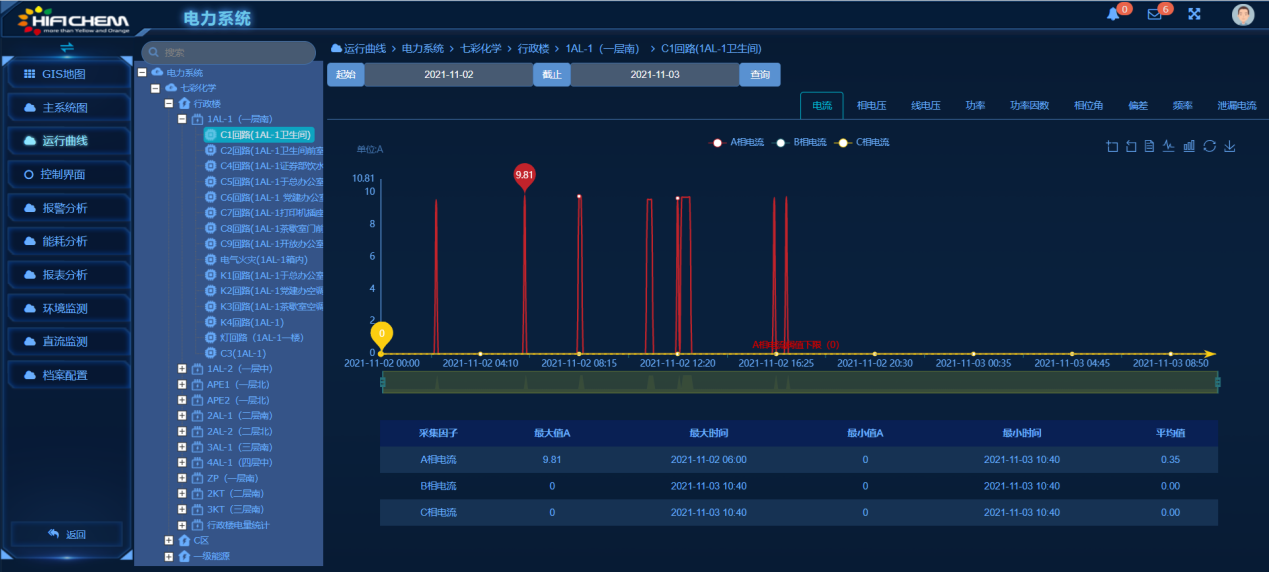Screen dimensions: 1269x572
Task: Switch the chart to bar view
Action: (x=1189, y=146)
